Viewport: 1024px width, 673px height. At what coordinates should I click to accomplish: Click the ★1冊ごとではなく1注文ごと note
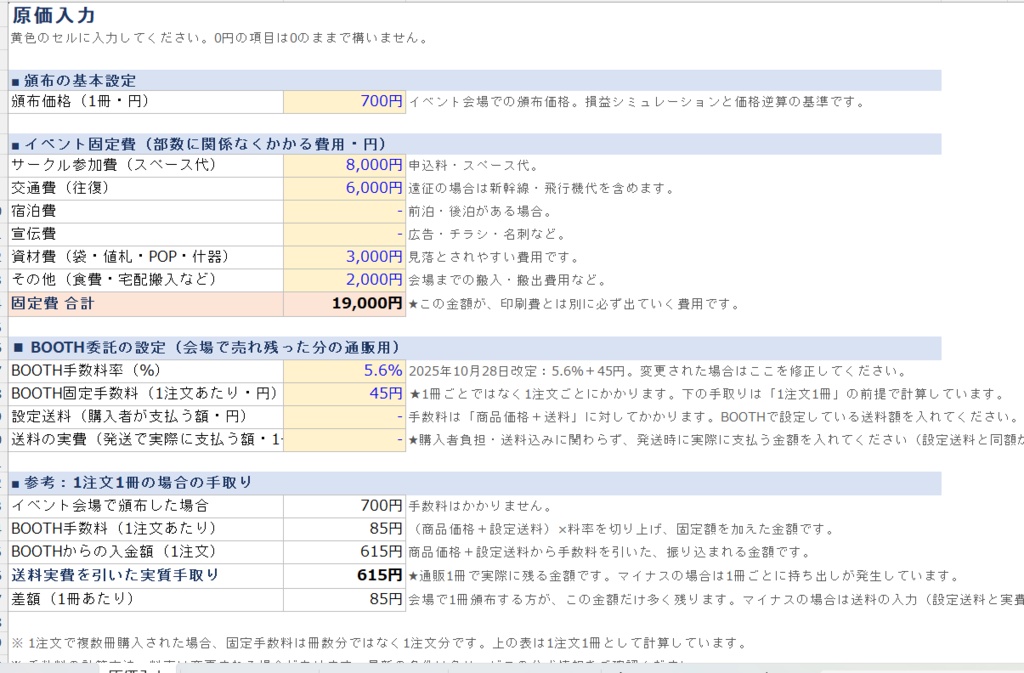coord(707,394)
